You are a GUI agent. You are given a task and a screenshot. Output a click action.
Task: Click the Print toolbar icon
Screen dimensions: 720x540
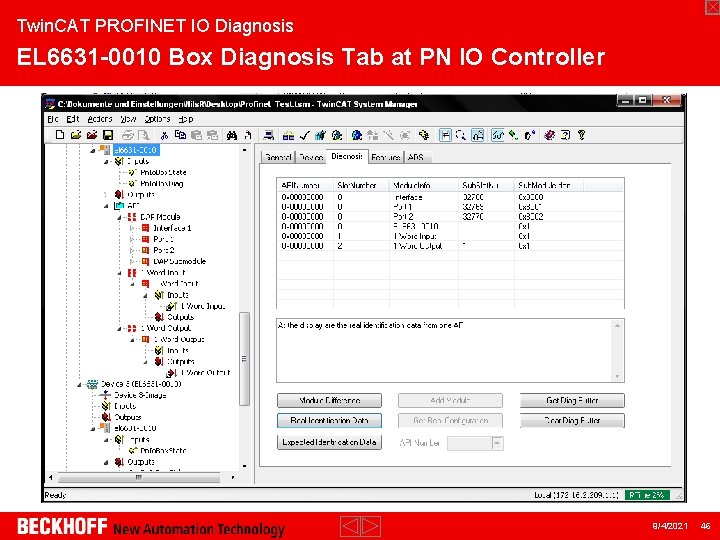pyautogui.click(x=128, y=135)
